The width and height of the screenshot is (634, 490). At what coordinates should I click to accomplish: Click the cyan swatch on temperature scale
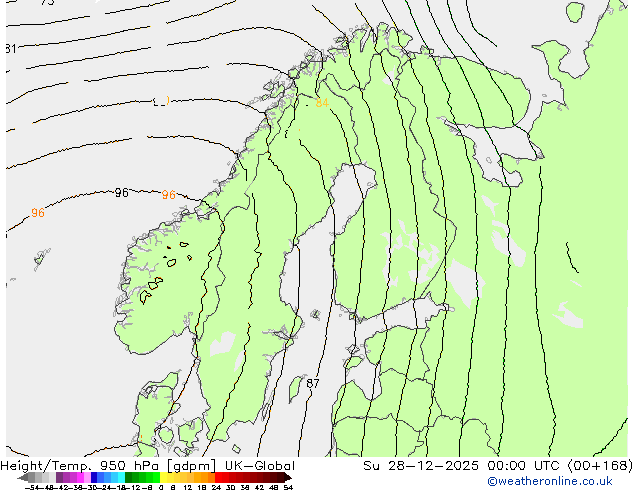pyautogui.click(x=121, y=477)
